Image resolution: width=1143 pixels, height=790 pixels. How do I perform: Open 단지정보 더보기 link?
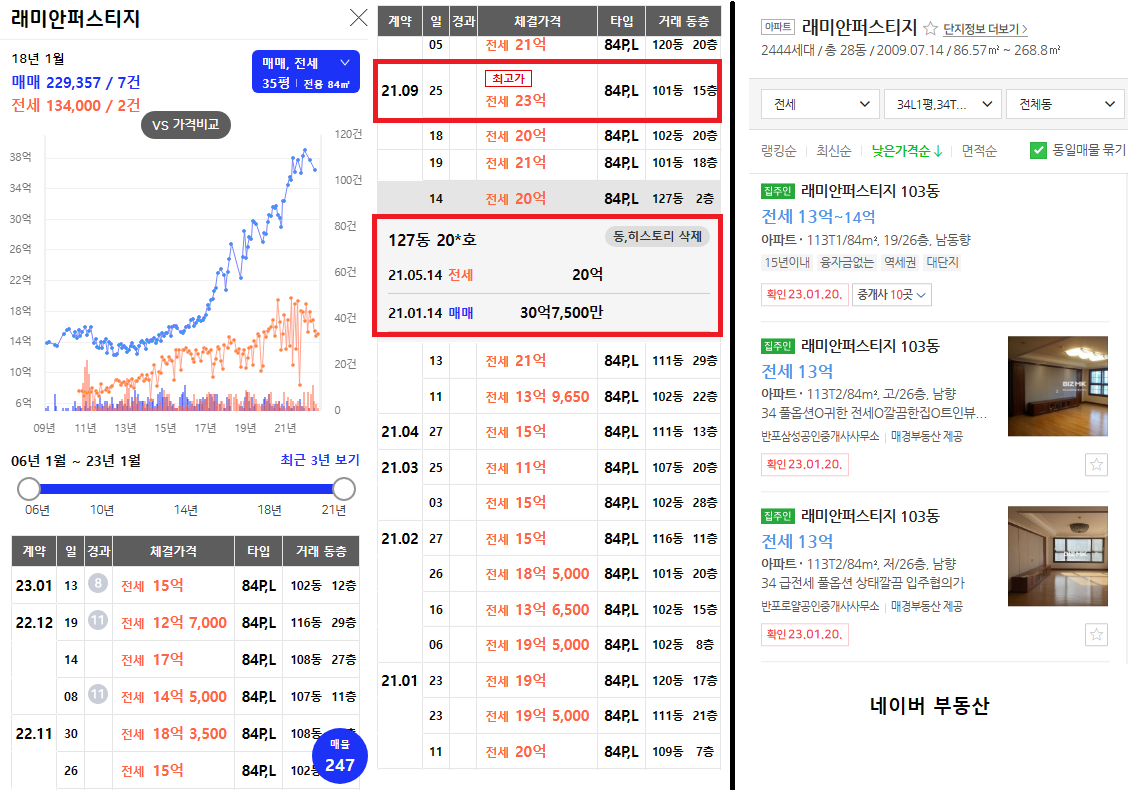coord(986,29)
